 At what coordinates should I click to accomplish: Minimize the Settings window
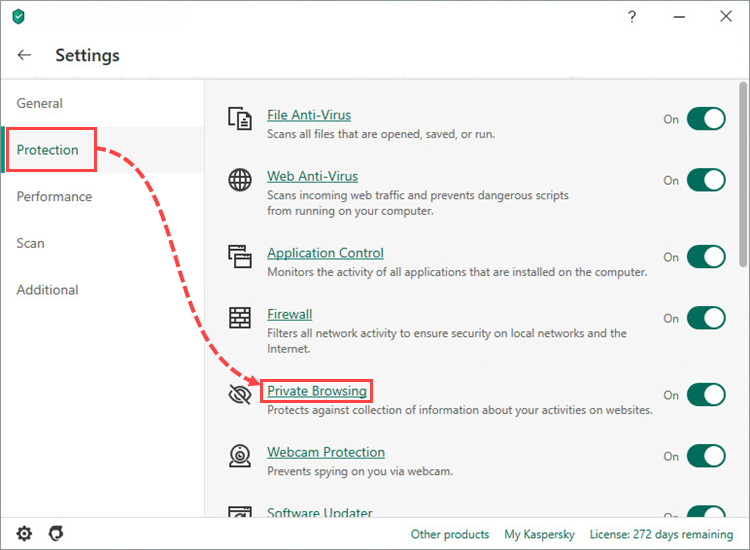[679, 17]
